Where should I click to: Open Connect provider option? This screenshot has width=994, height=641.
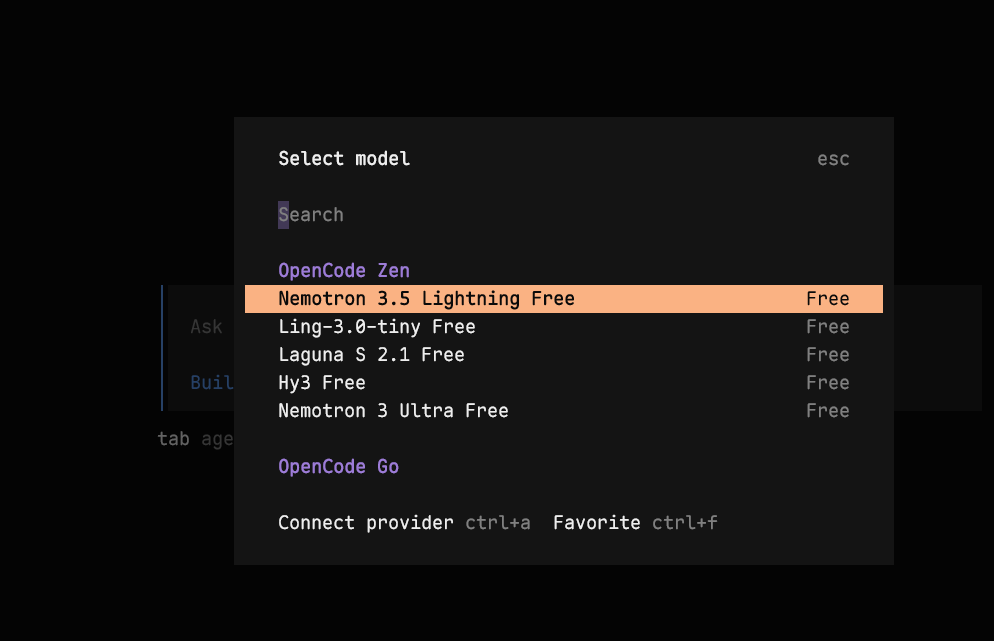tap(366, 522)
